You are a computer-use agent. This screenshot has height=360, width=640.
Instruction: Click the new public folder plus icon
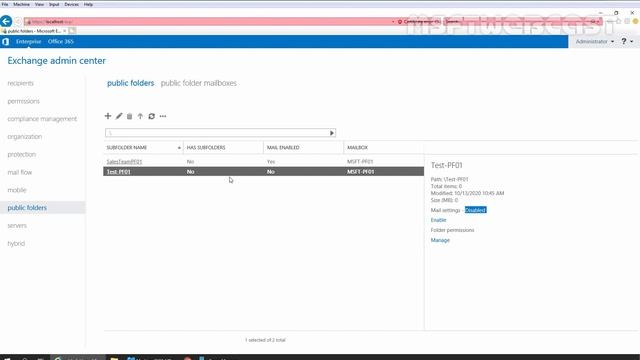pyautogui.click(x=108, y=116)
